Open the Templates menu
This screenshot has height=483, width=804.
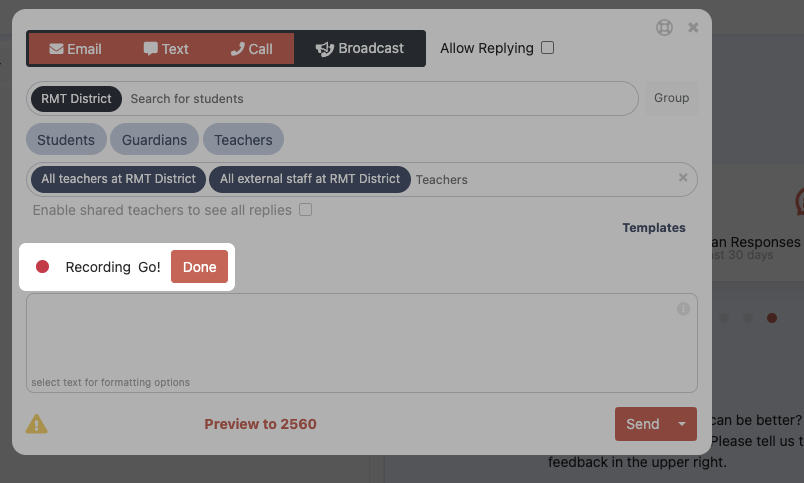654,228
